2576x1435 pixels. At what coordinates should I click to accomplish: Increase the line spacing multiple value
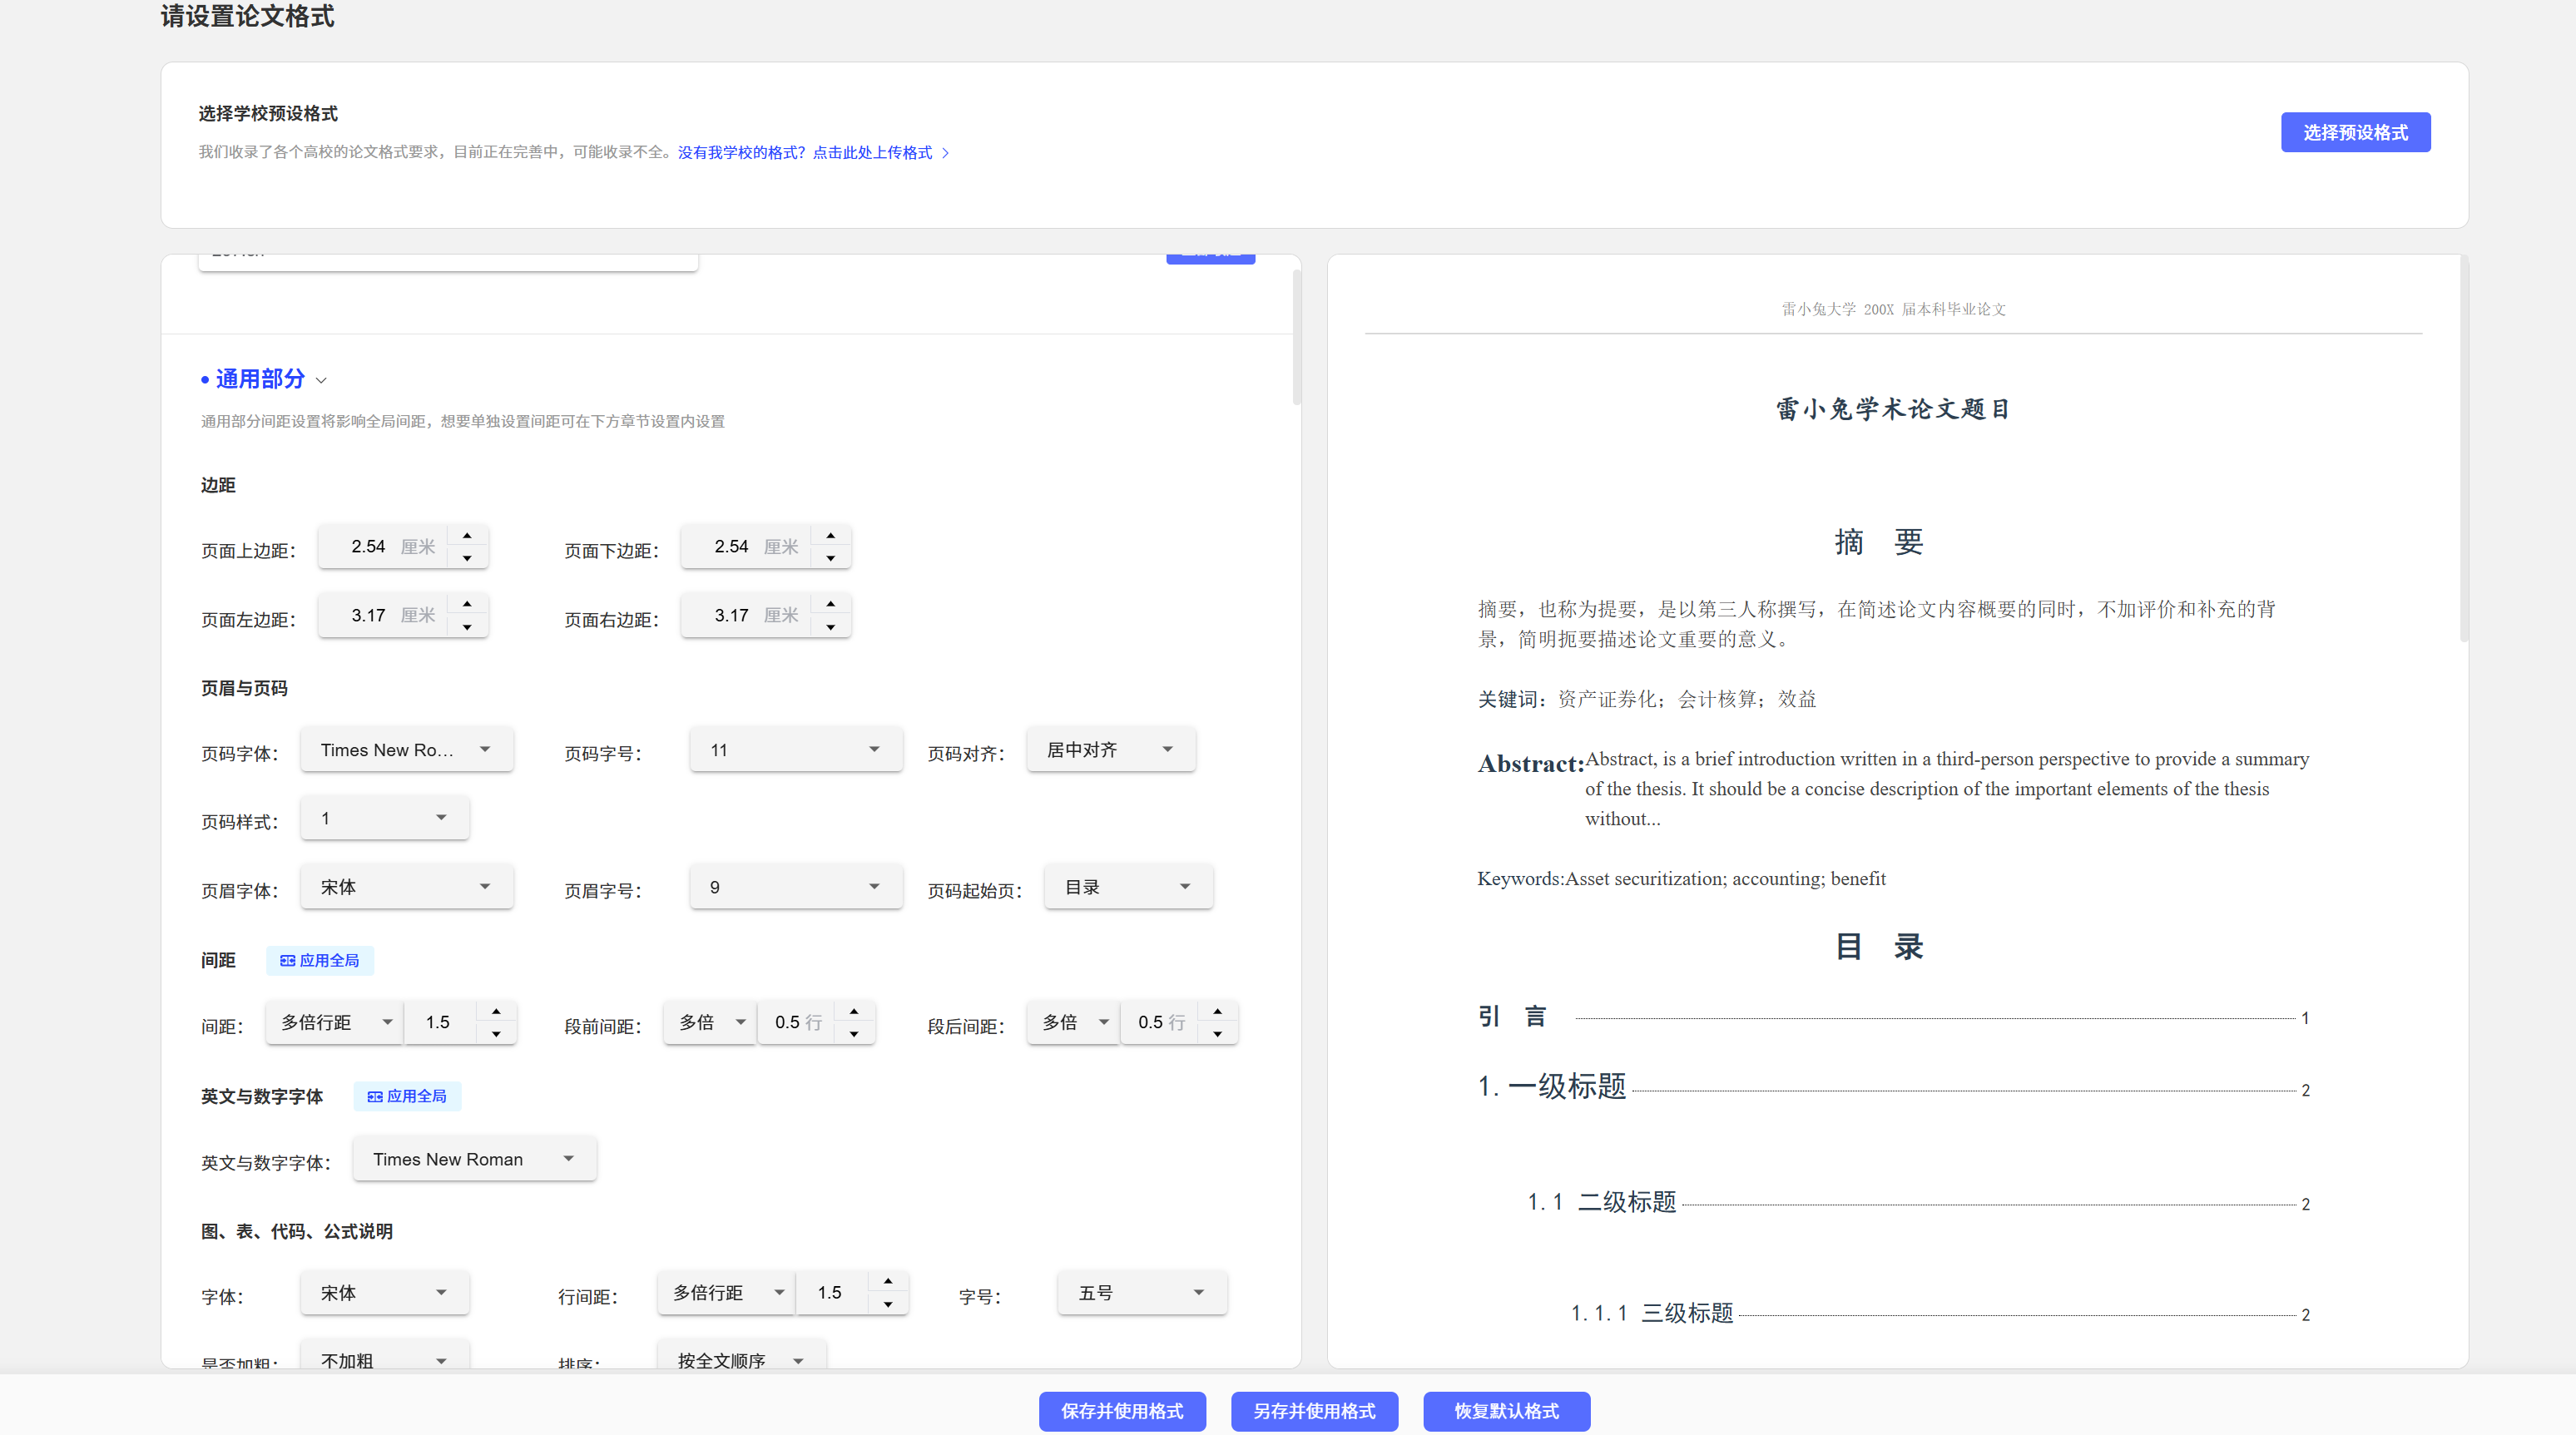tap(496, 1011)
